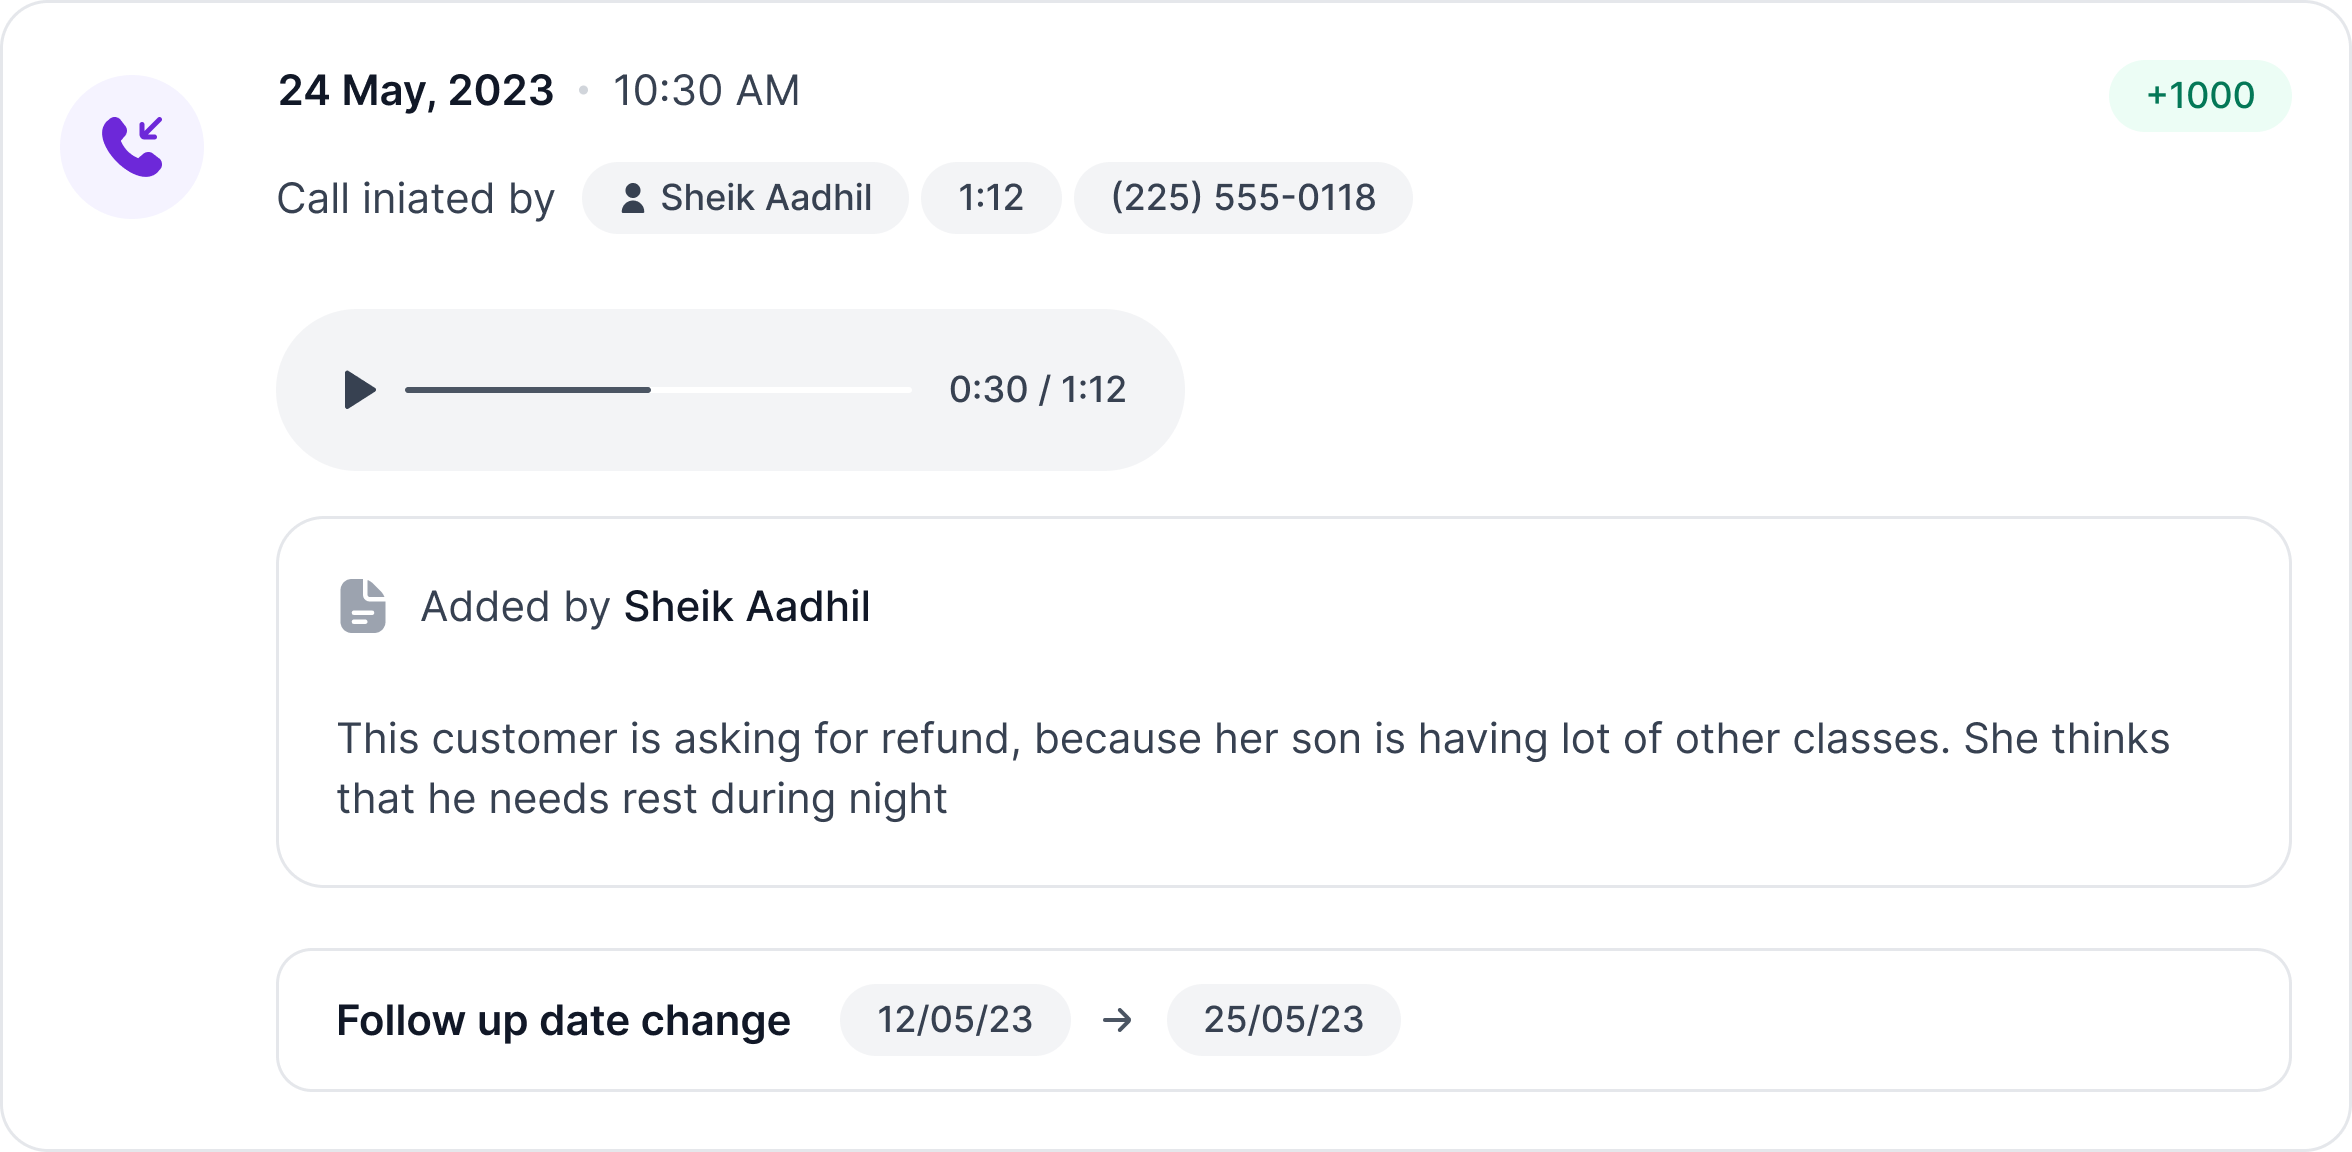Viewport: 2352px width, 1152px height.
Task: Click the purple incoming call icon
Action: [x=132, y=147]
